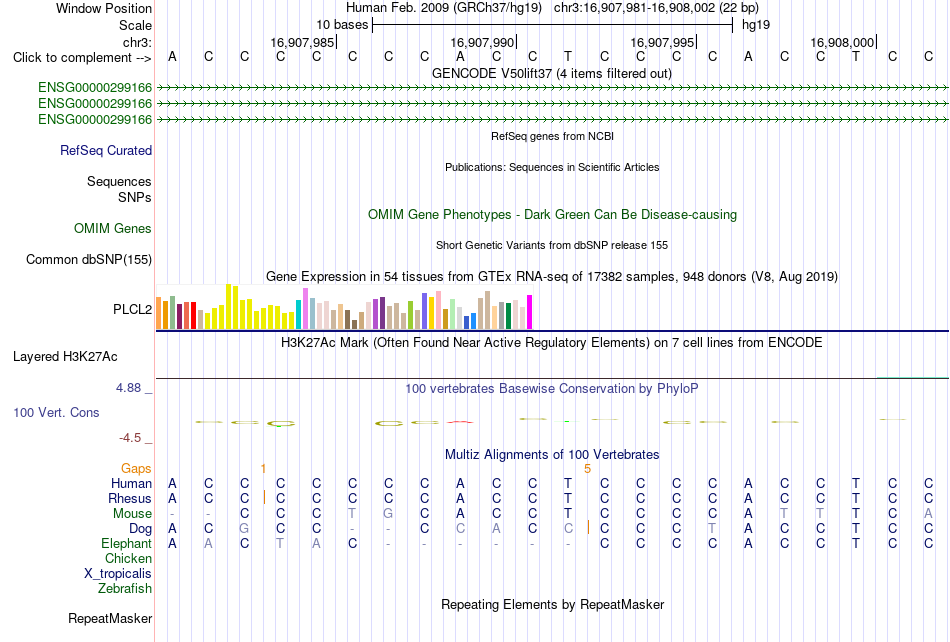Open the PhyloP Basewise Conservation title
This screenshot has height=642, width=950.
click(551, 388)
